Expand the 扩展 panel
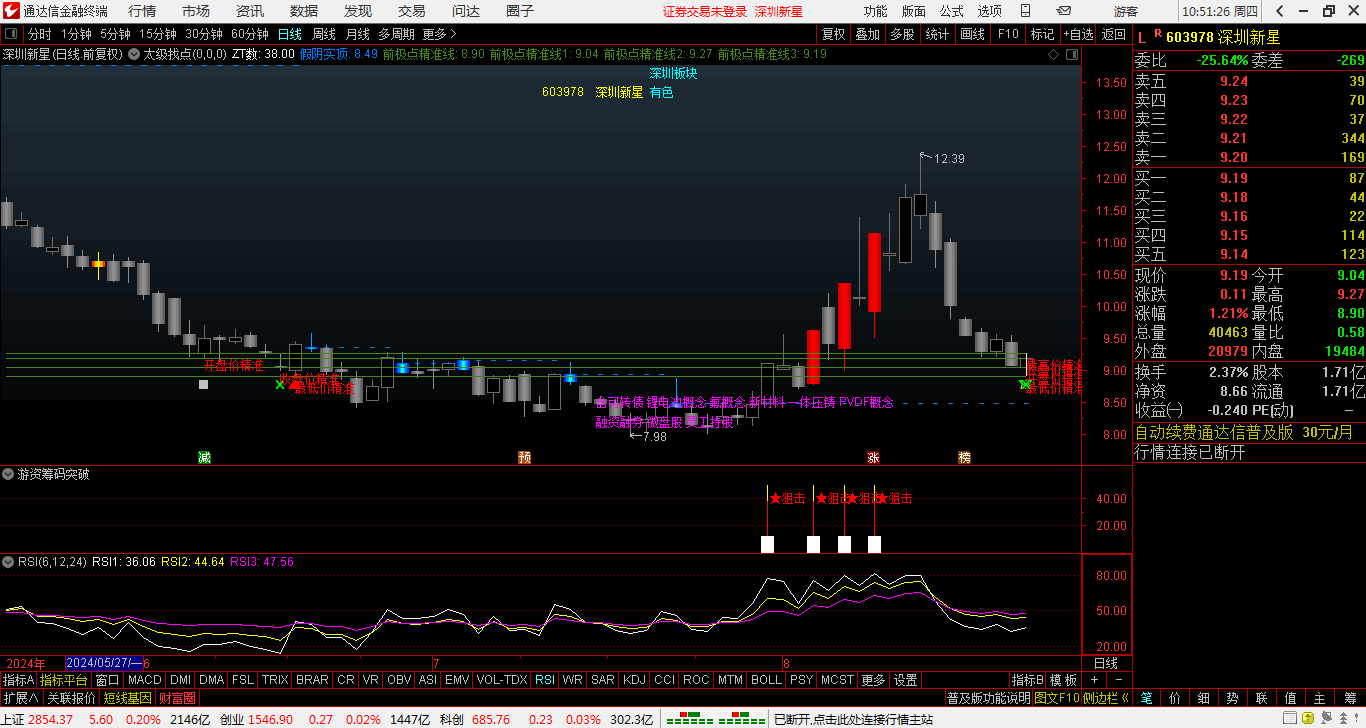This screenshot has height=728, width=1366. [20, 698]
